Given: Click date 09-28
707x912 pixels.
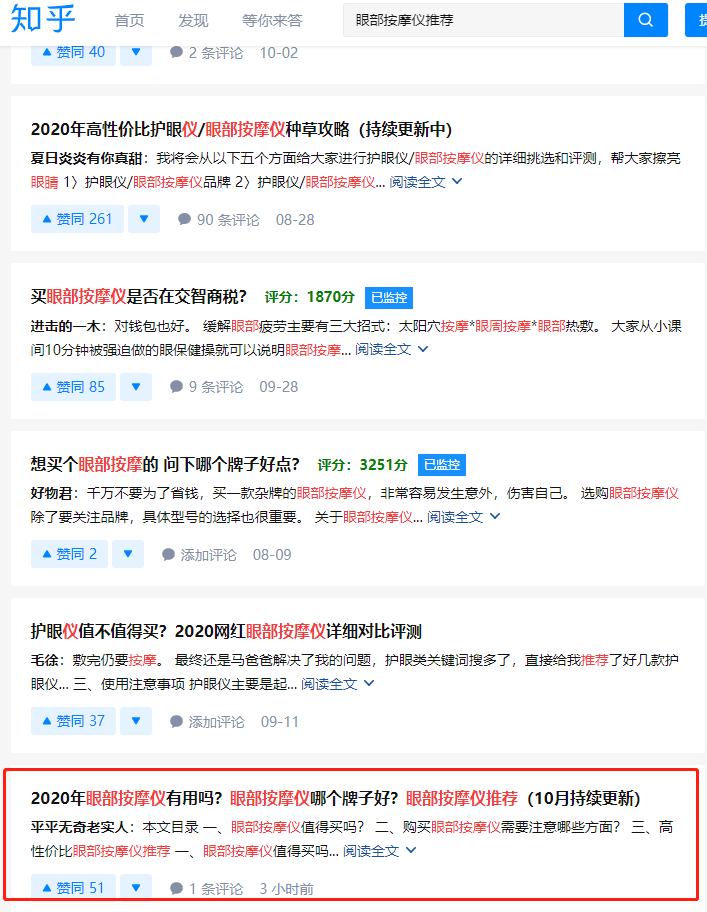Looking at the screenshot, I should (278, 387).
